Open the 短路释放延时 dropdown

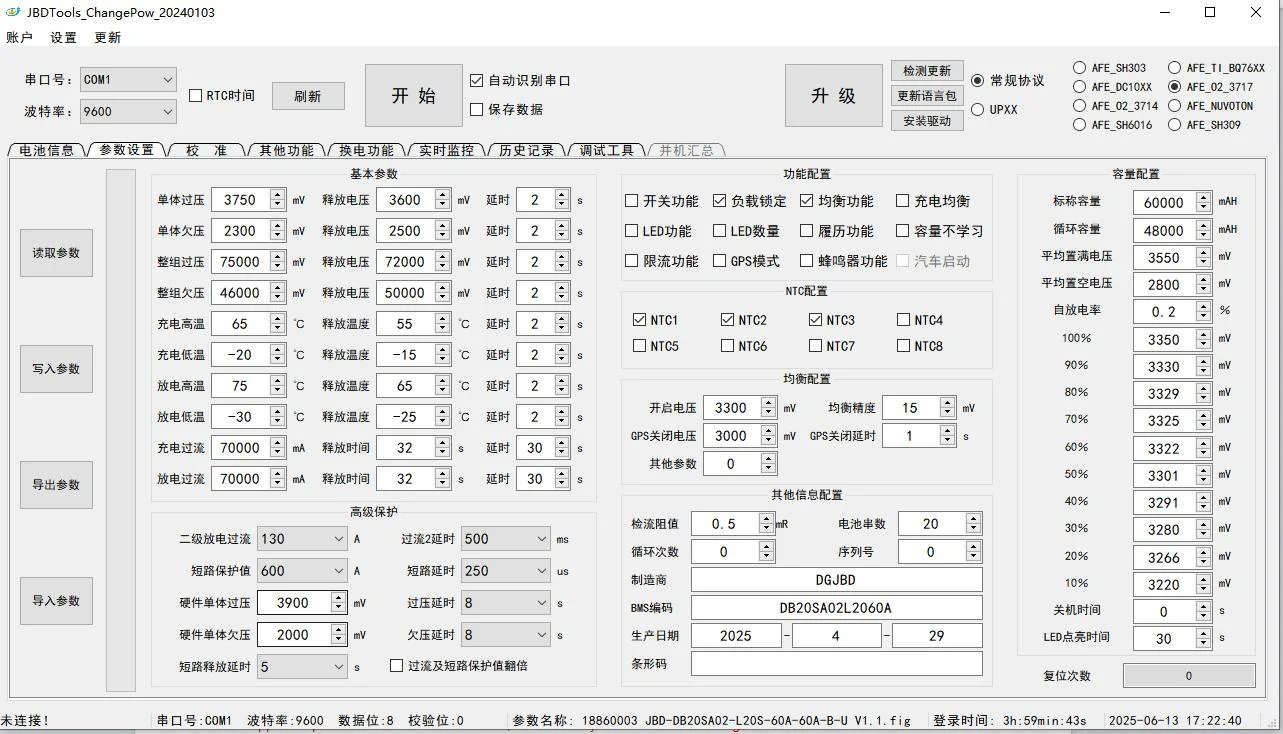[x=302, y=666]
